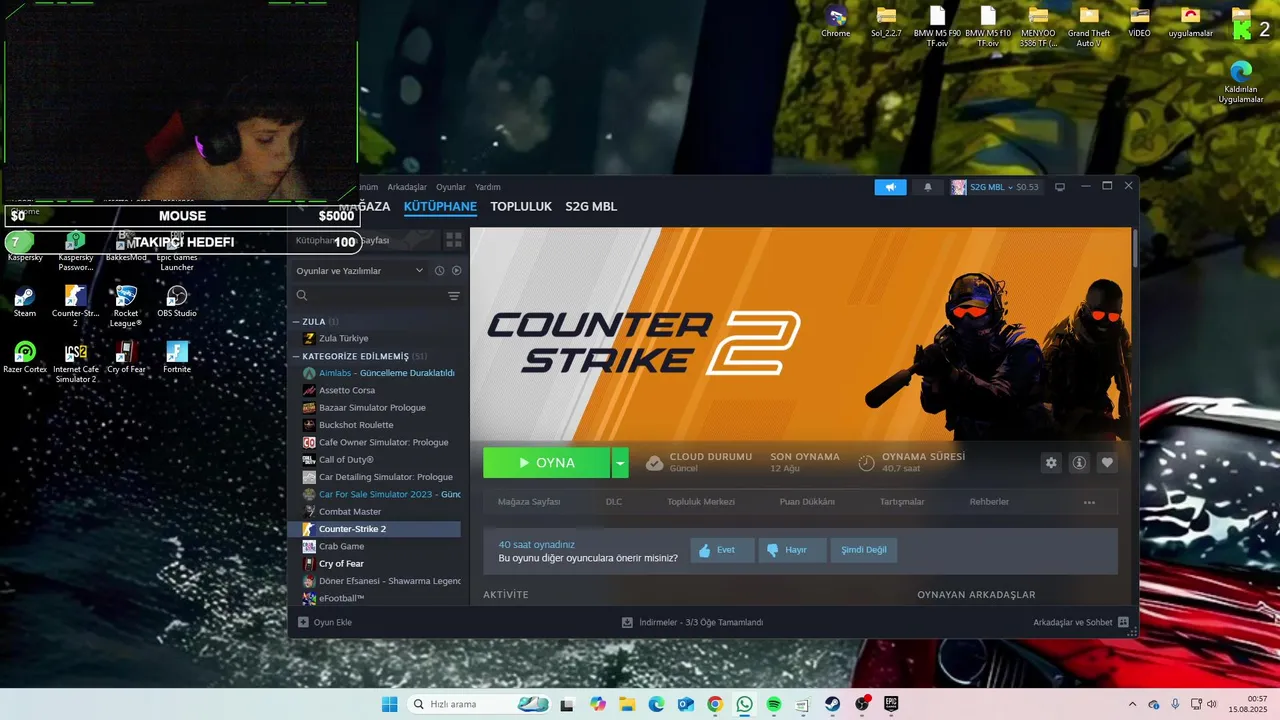Screen dimensions: 1280x720
Task: Open Oyunlar ve Yazılımlar dropdown
Action: (360, 271)
